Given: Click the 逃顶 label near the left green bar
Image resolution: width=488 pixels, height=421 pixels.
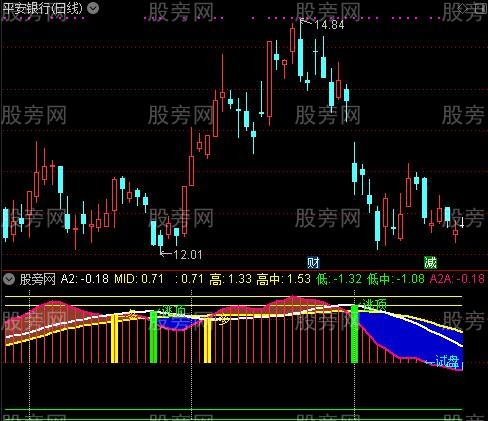Looking at the screenshot, I should click(174, 310).
